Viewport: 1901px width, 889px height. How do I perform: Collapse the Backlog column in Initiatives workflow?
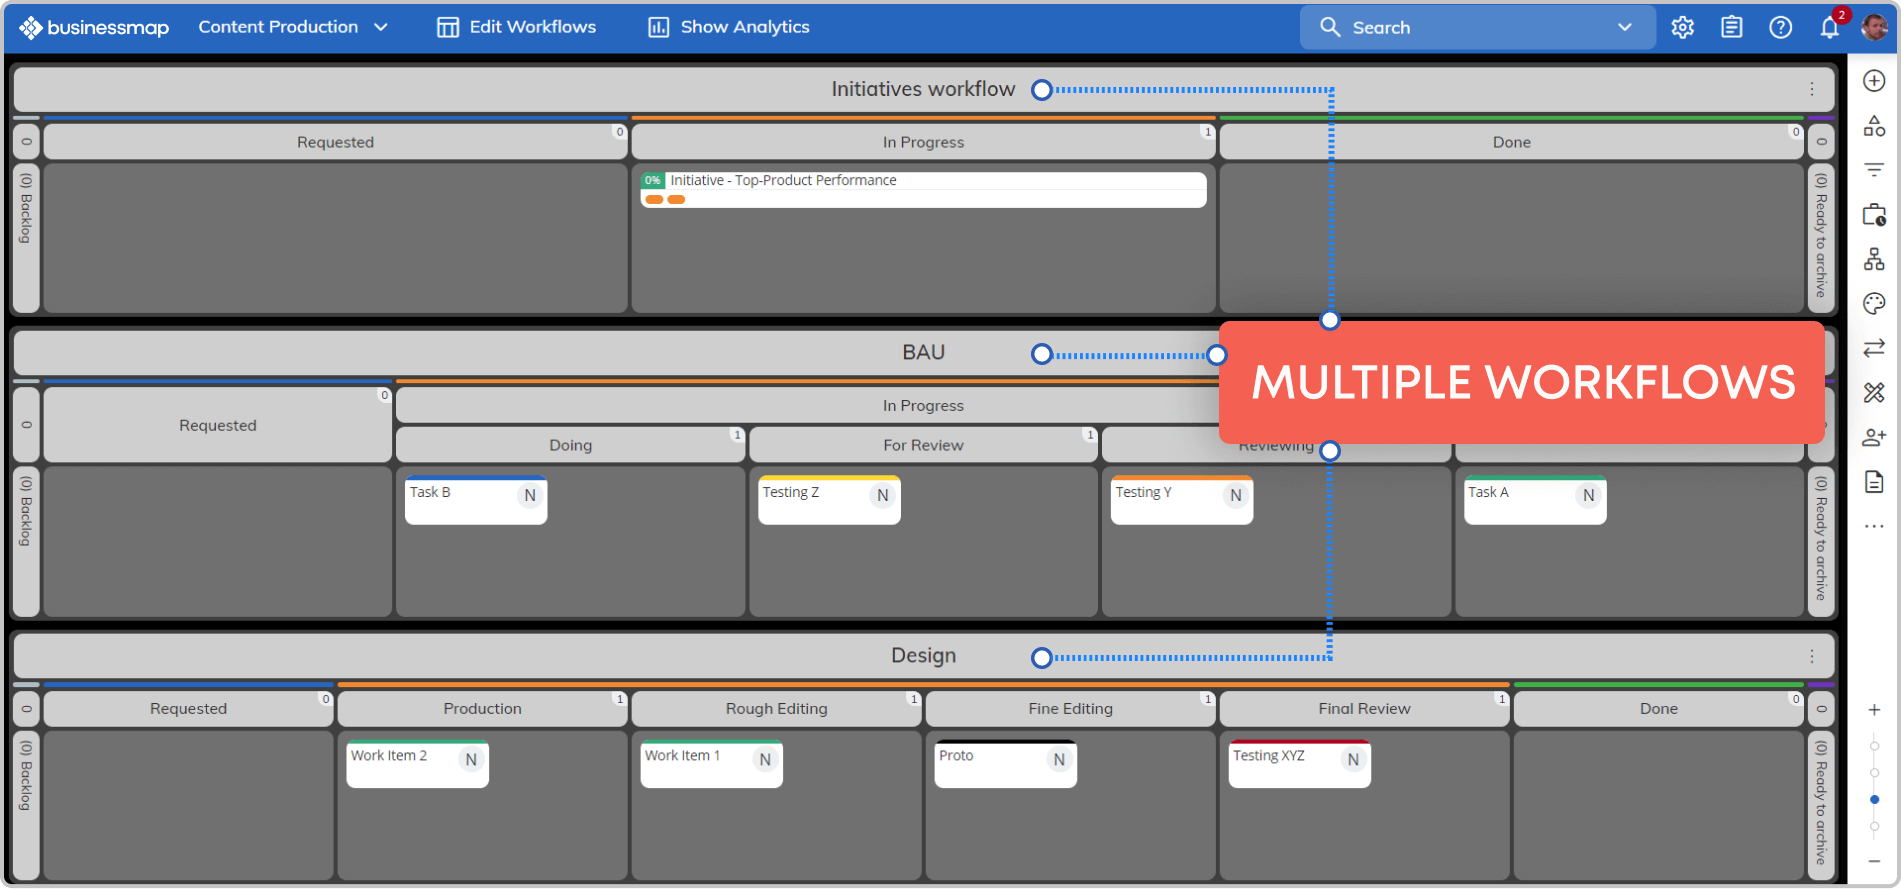coord(26,142)
